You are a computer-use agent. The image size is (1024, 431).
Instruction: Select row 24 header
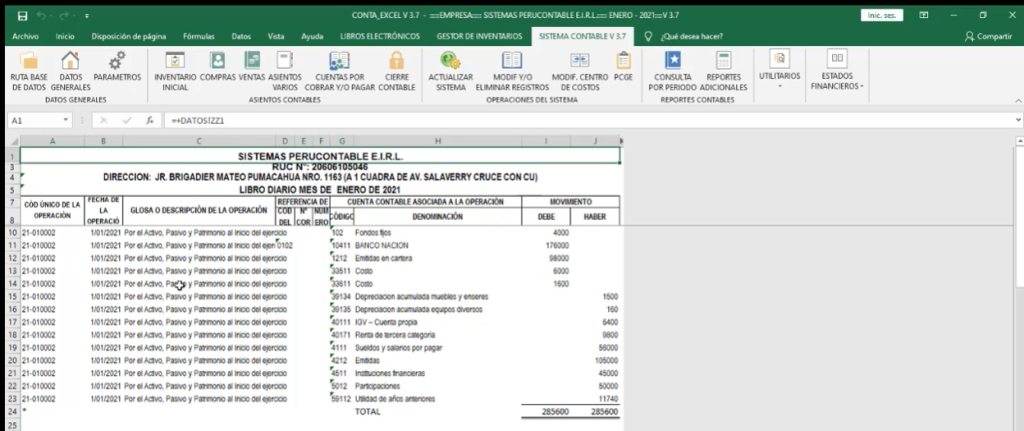point(12,412)
